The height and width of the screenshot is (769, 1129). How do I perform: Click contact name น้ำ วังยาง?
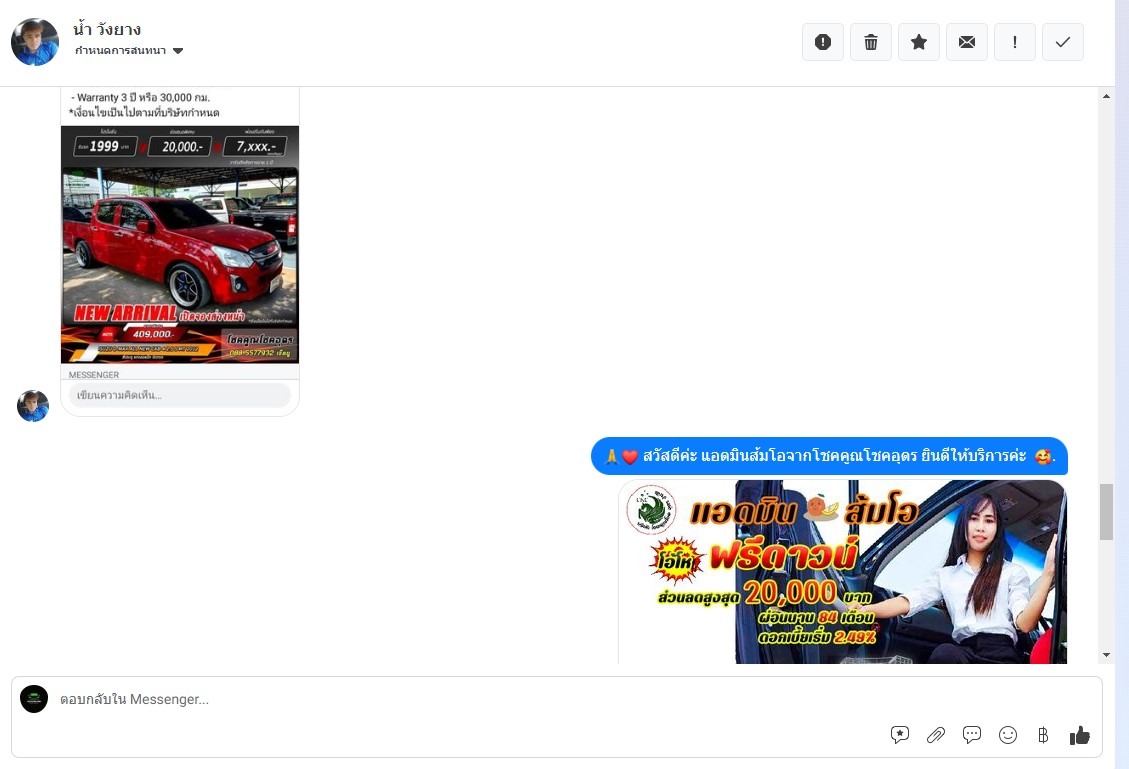point(107,29)
